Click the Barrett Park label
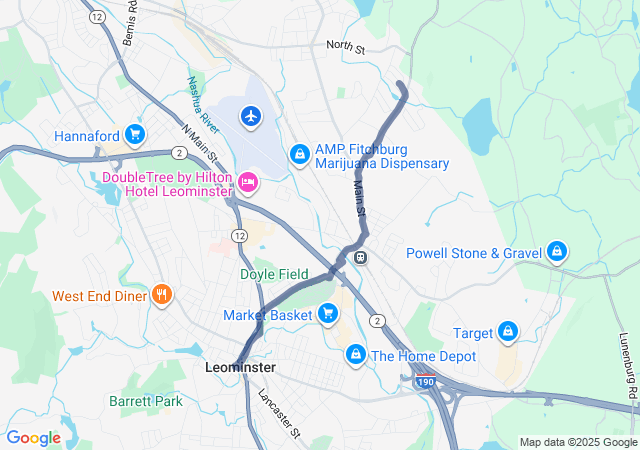 tap(146, 401)
